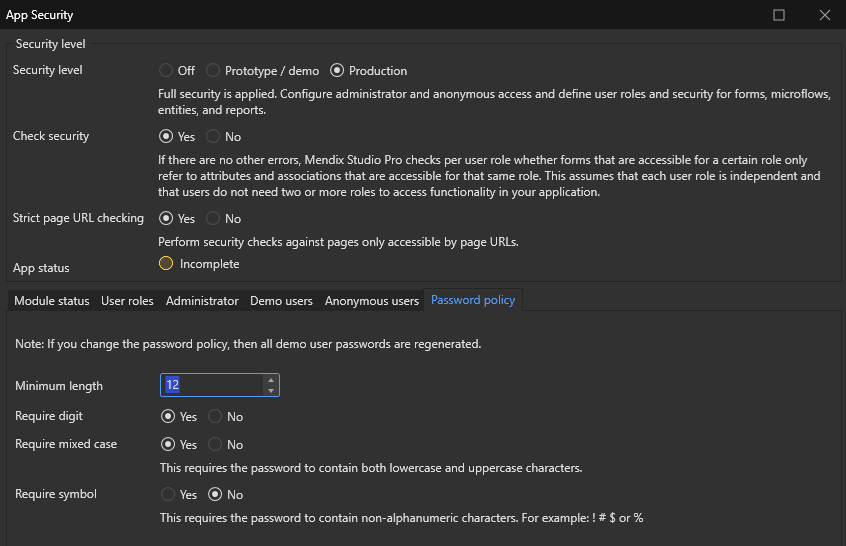Turn off Strict page URL checking
This screenshot has height=546, width=846.
click(213, 219)
